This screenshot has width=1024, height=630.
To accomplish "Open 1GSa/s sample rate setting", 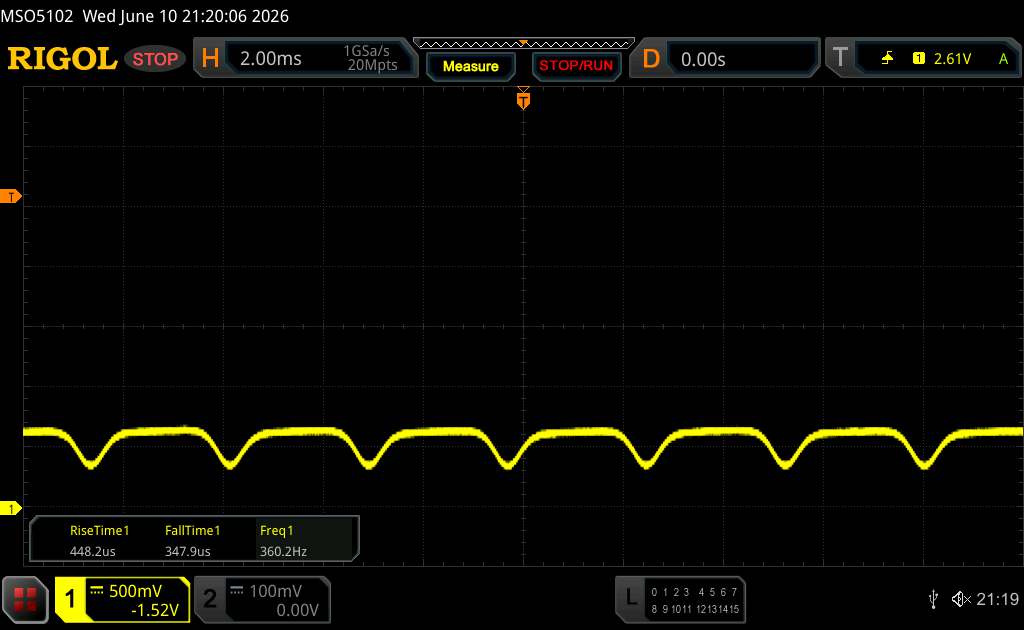I will point(366,51).
